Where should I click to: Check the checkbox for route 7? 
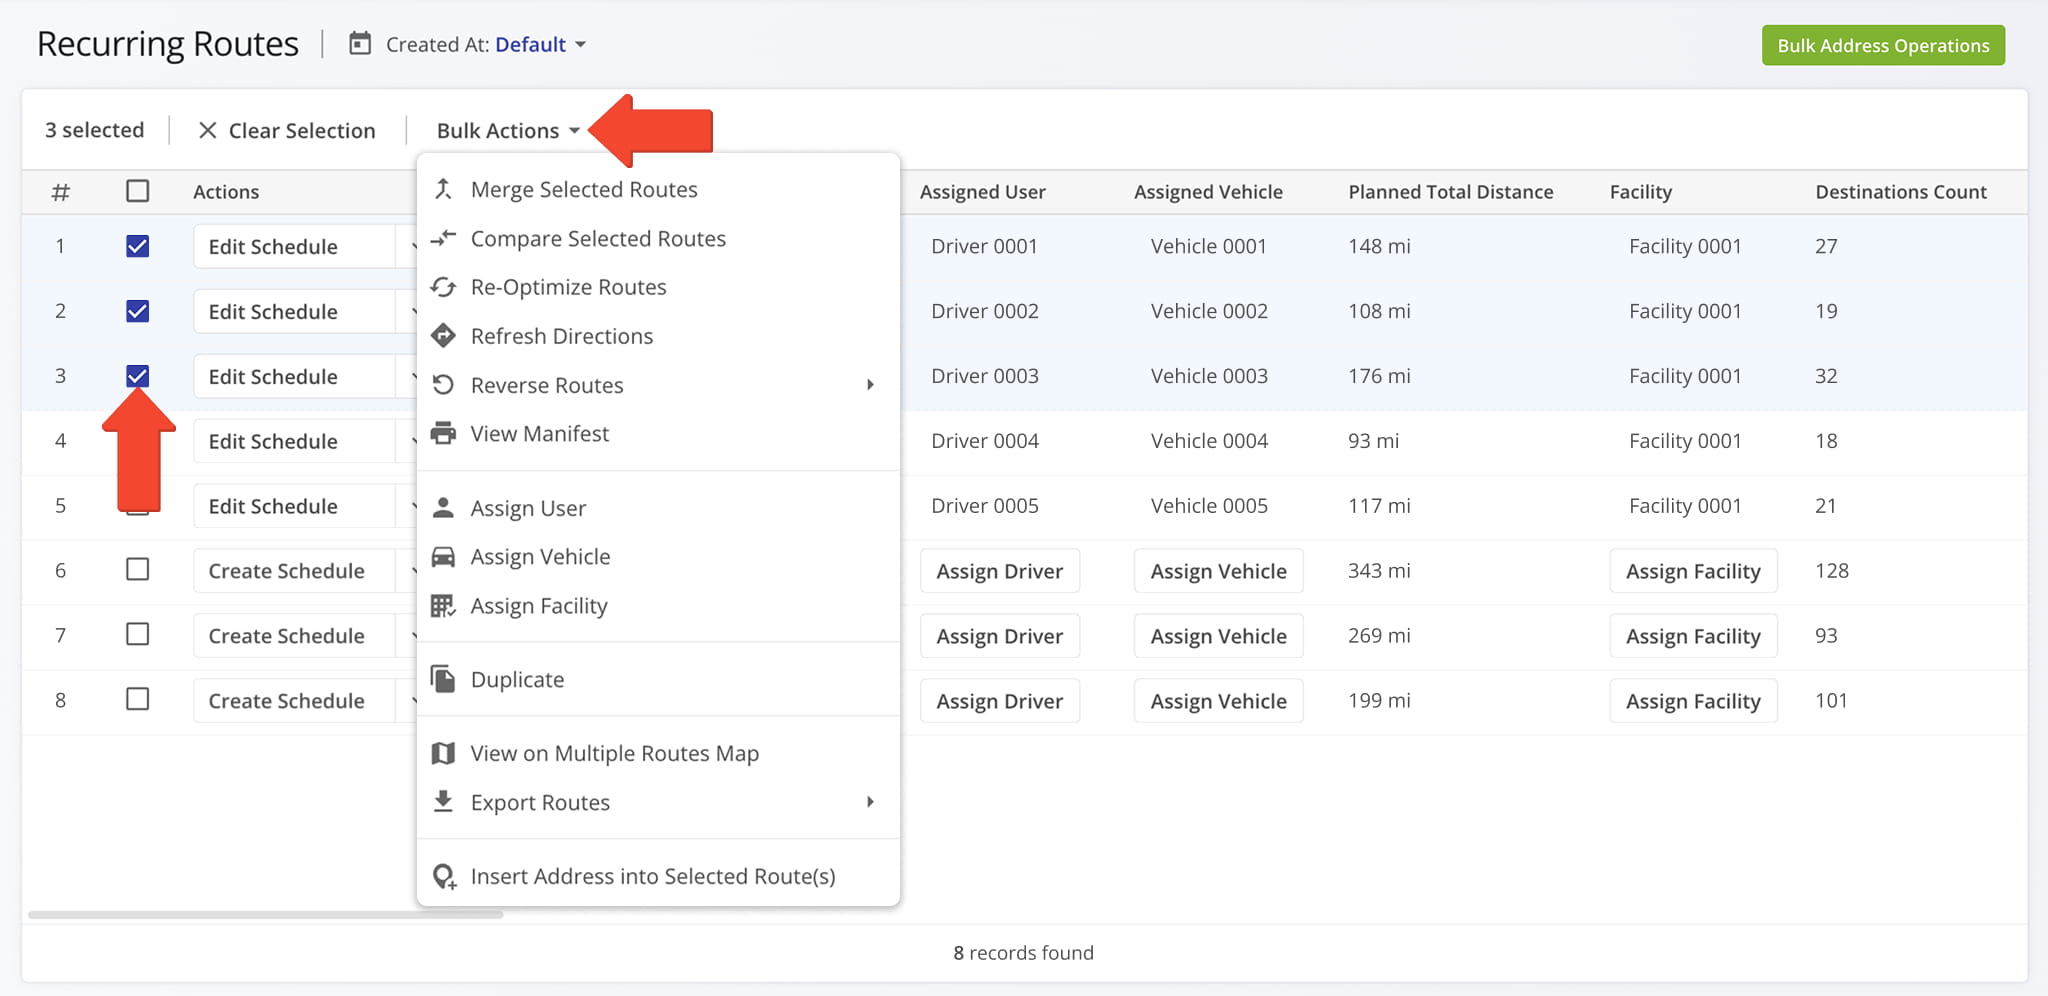point(138,635)
